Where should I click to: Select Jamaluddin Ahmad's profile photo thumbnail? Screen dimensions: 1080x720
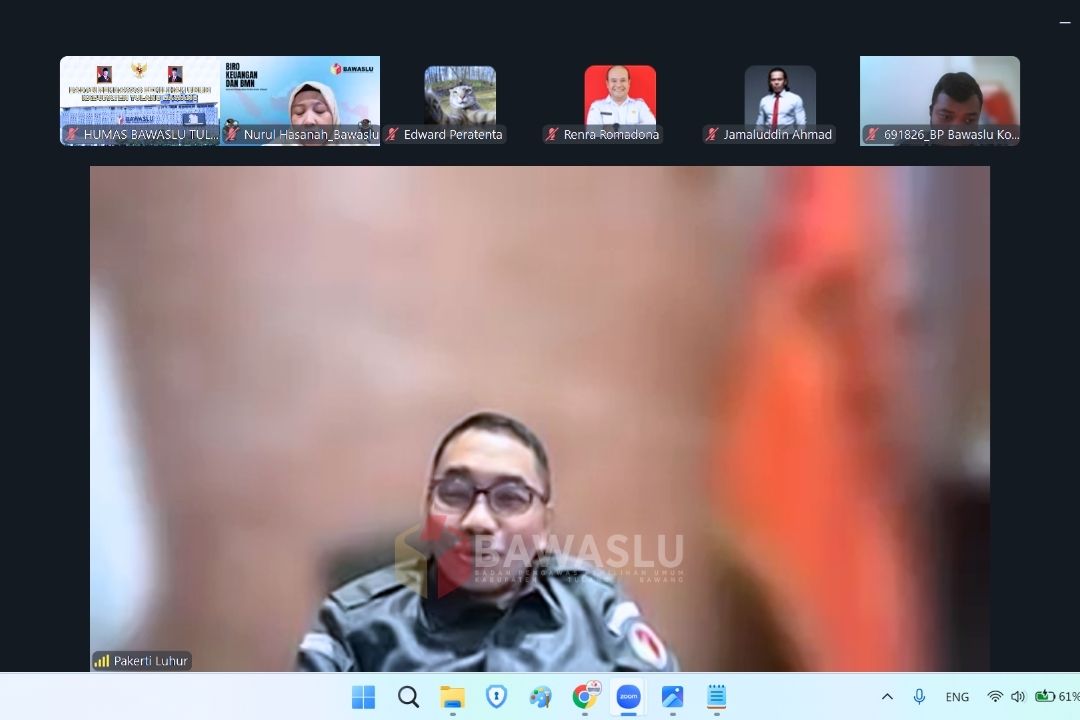coord(780,95)
